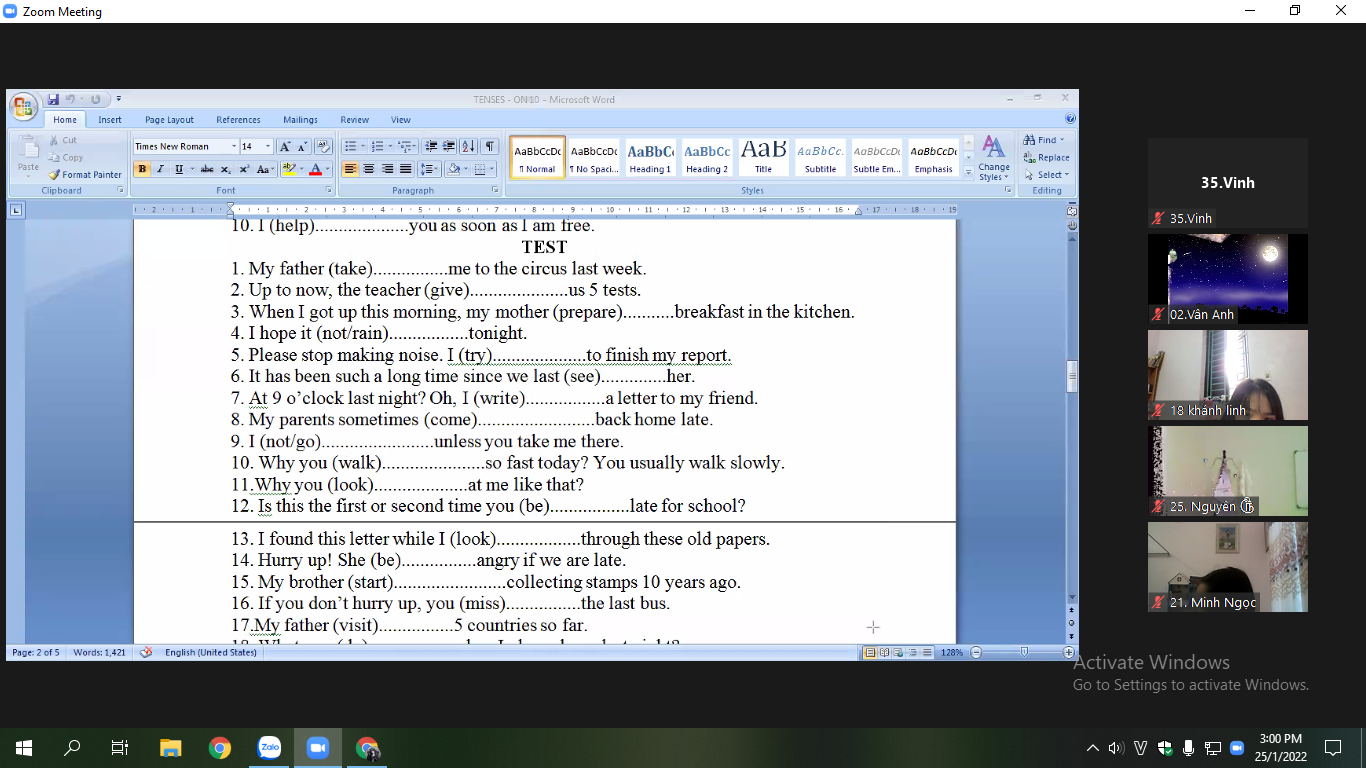Open Word Help question mark icon
The height and width of the screenshot is (768, 1366).
[1070, 119]
